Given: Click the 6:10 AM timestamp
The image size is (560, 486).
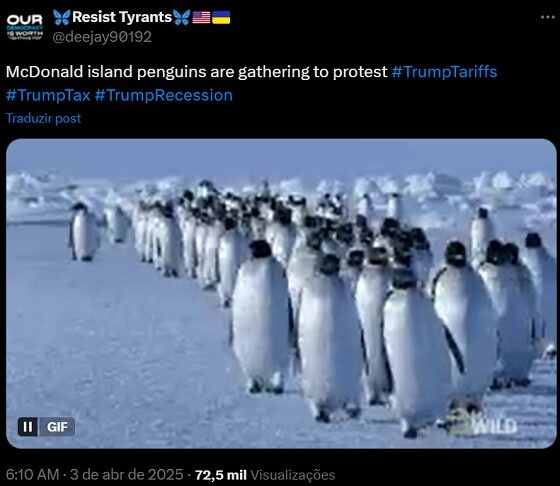Looking at the screenshot, I should [32, 475].
